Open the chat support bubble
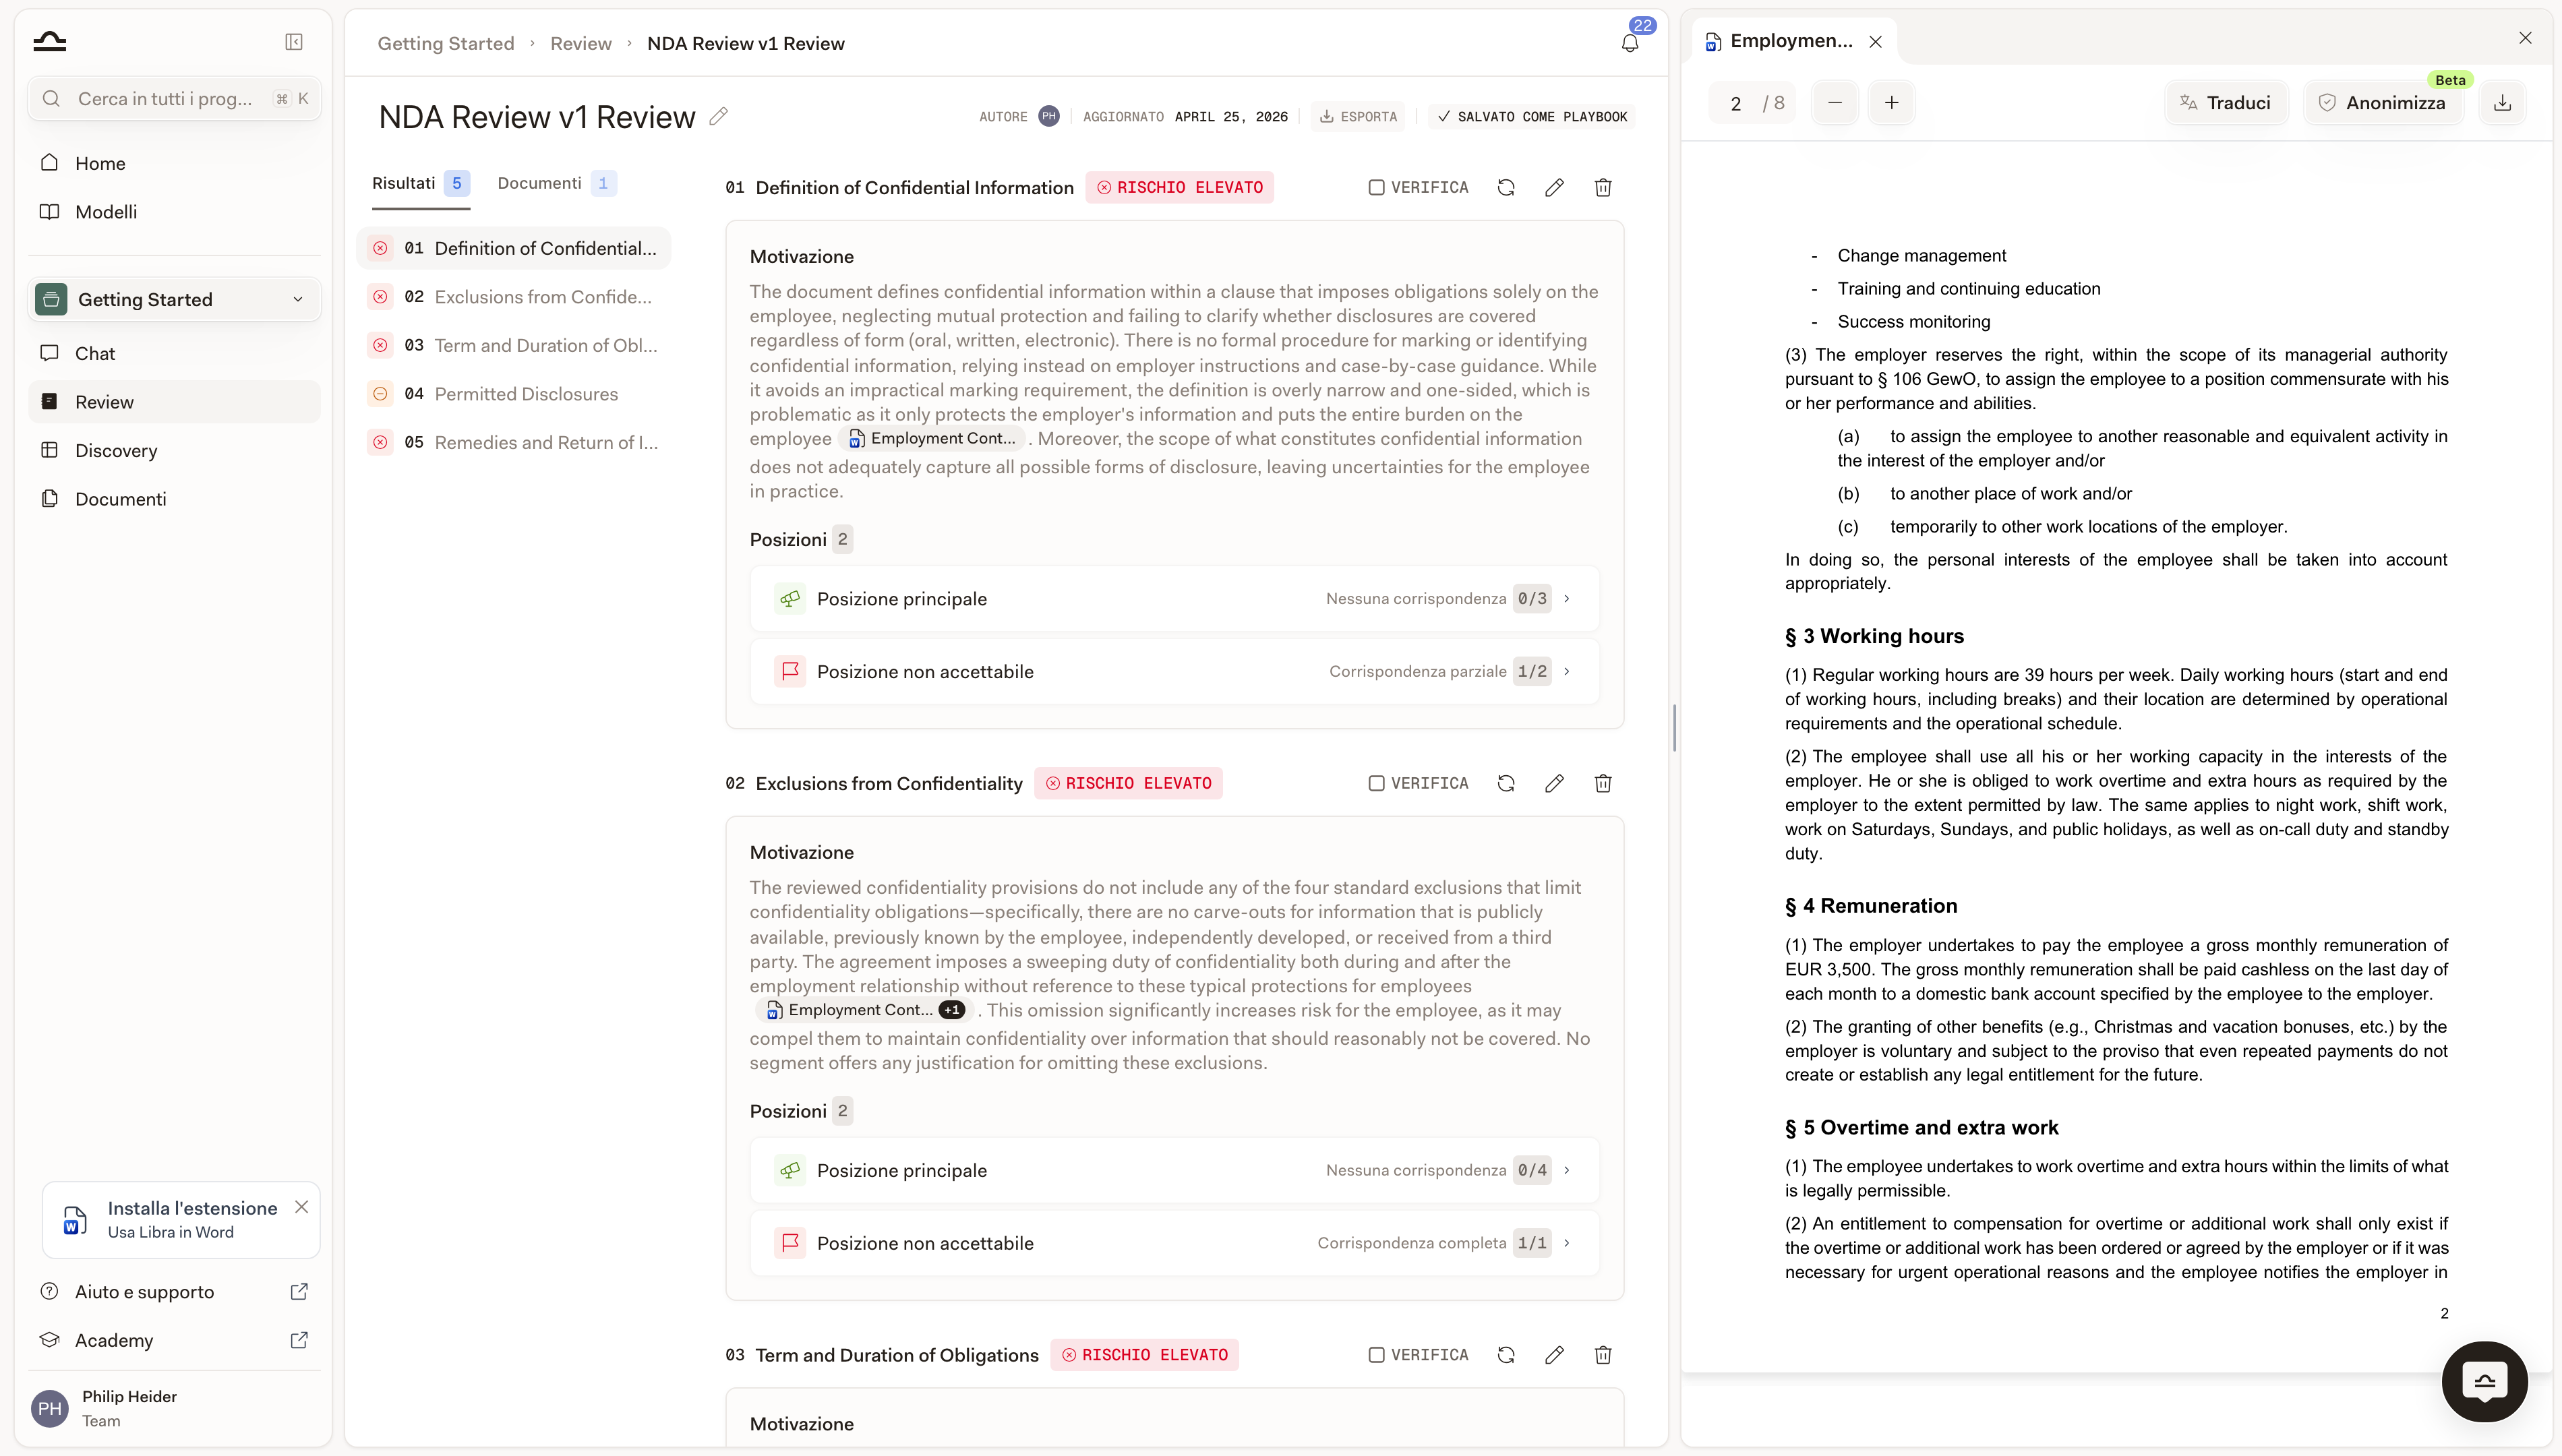 [2484, 1382]
